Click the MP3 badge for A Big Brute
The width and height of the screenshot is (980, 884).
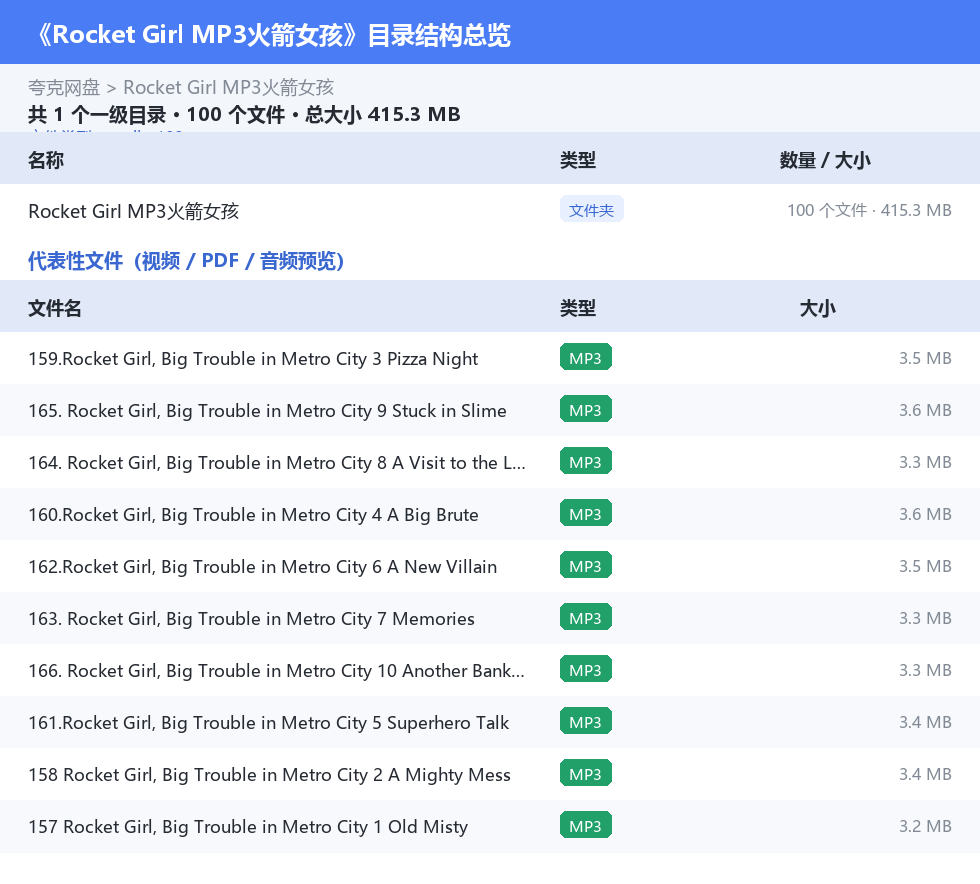point(586,513)
